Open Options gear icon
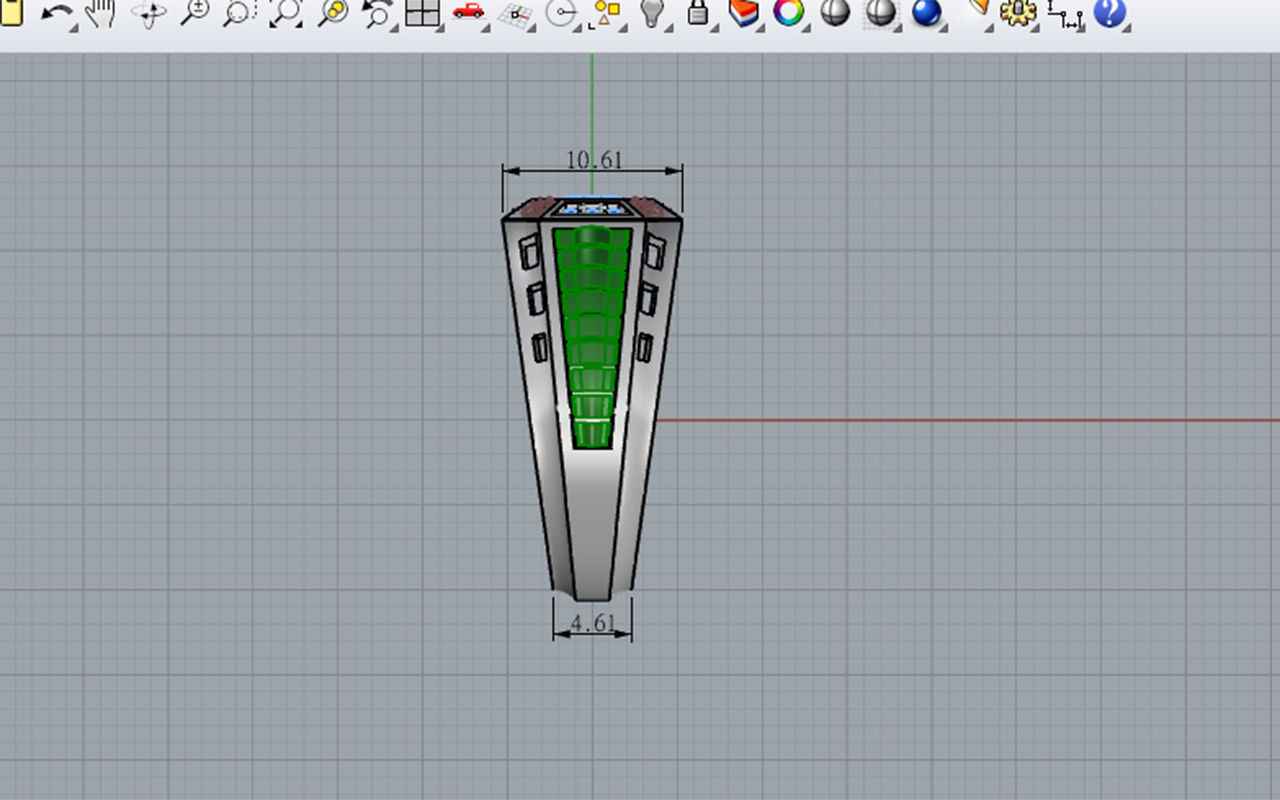The image size is (1280, 800). point(1018,13)
